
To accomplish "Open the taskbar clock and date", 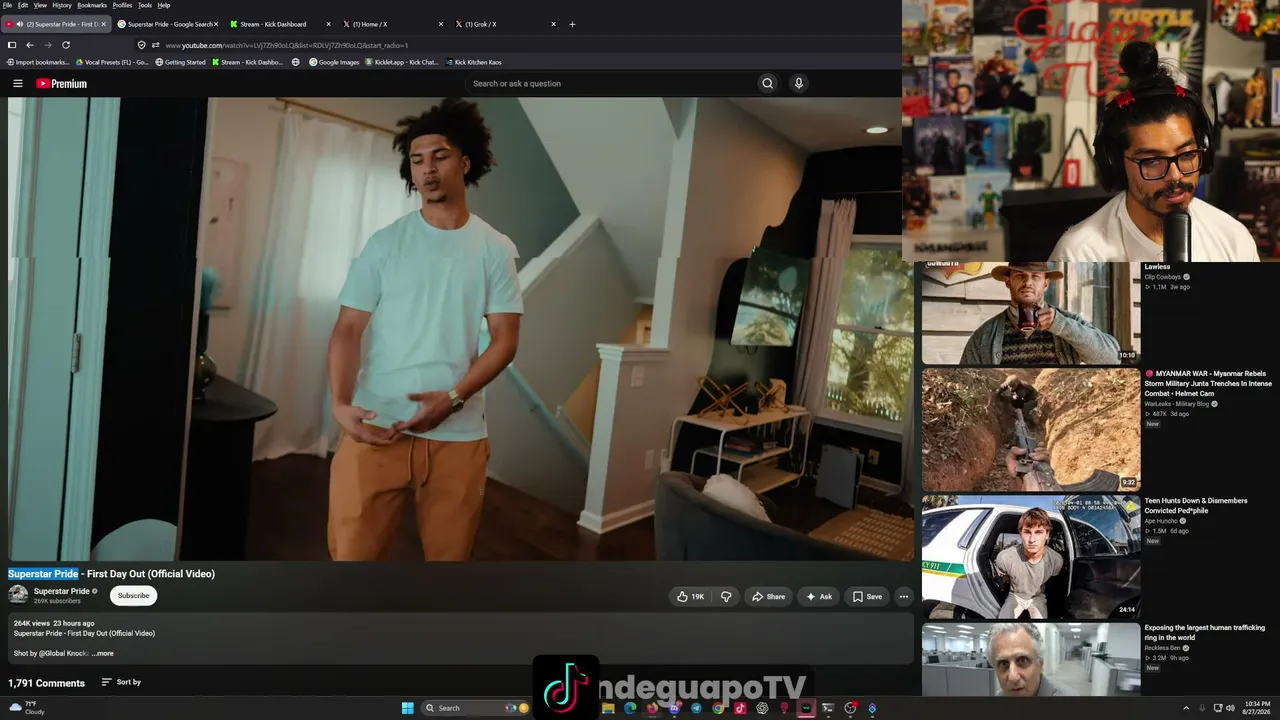I will (1257, 708).
